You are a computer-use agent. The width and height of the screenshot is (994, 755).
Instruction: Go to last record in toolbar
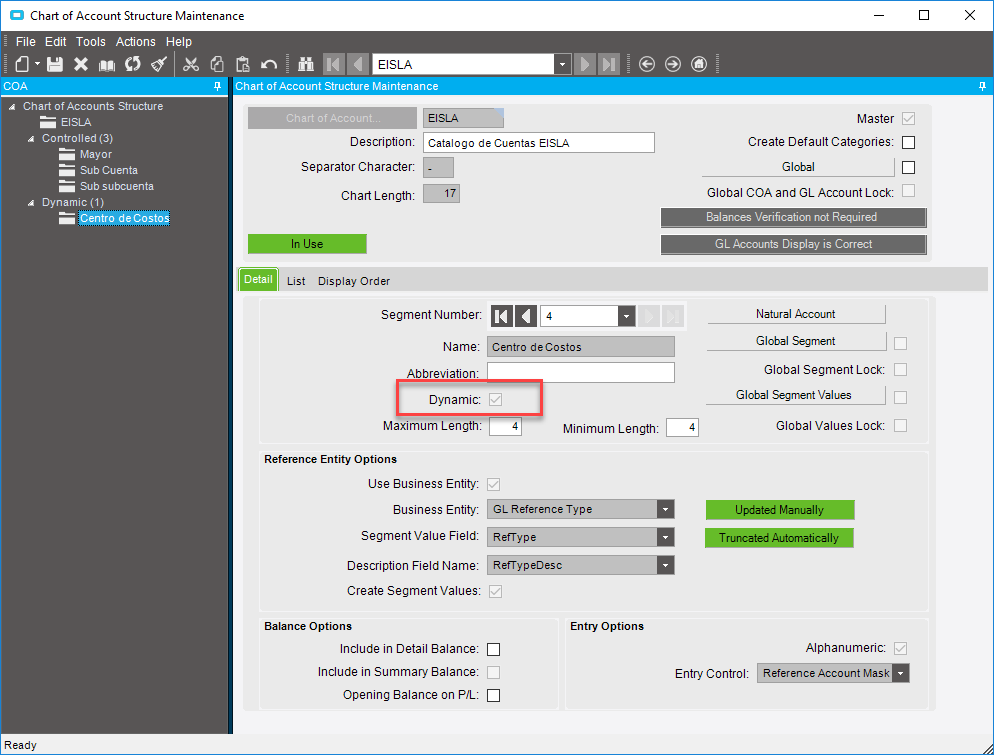609,64
